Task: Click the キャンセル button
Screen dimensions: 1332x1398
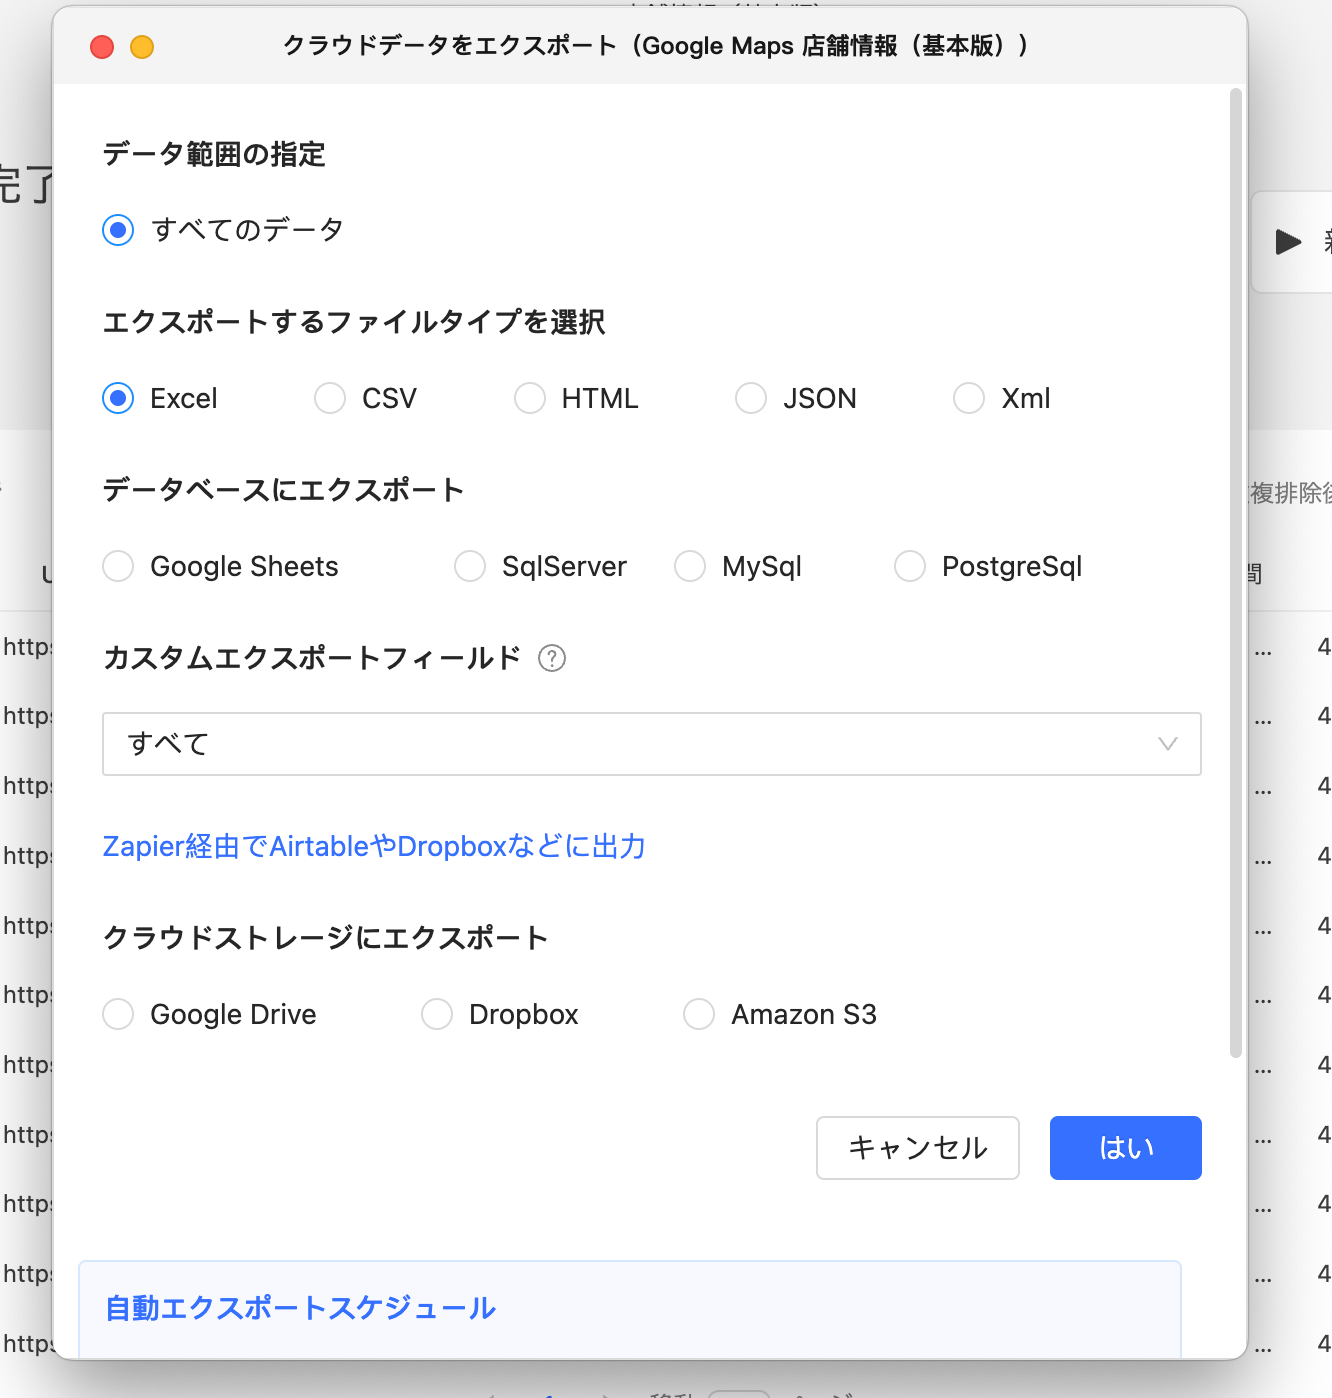Action: pyautogui.click(x=918, y=1148)
